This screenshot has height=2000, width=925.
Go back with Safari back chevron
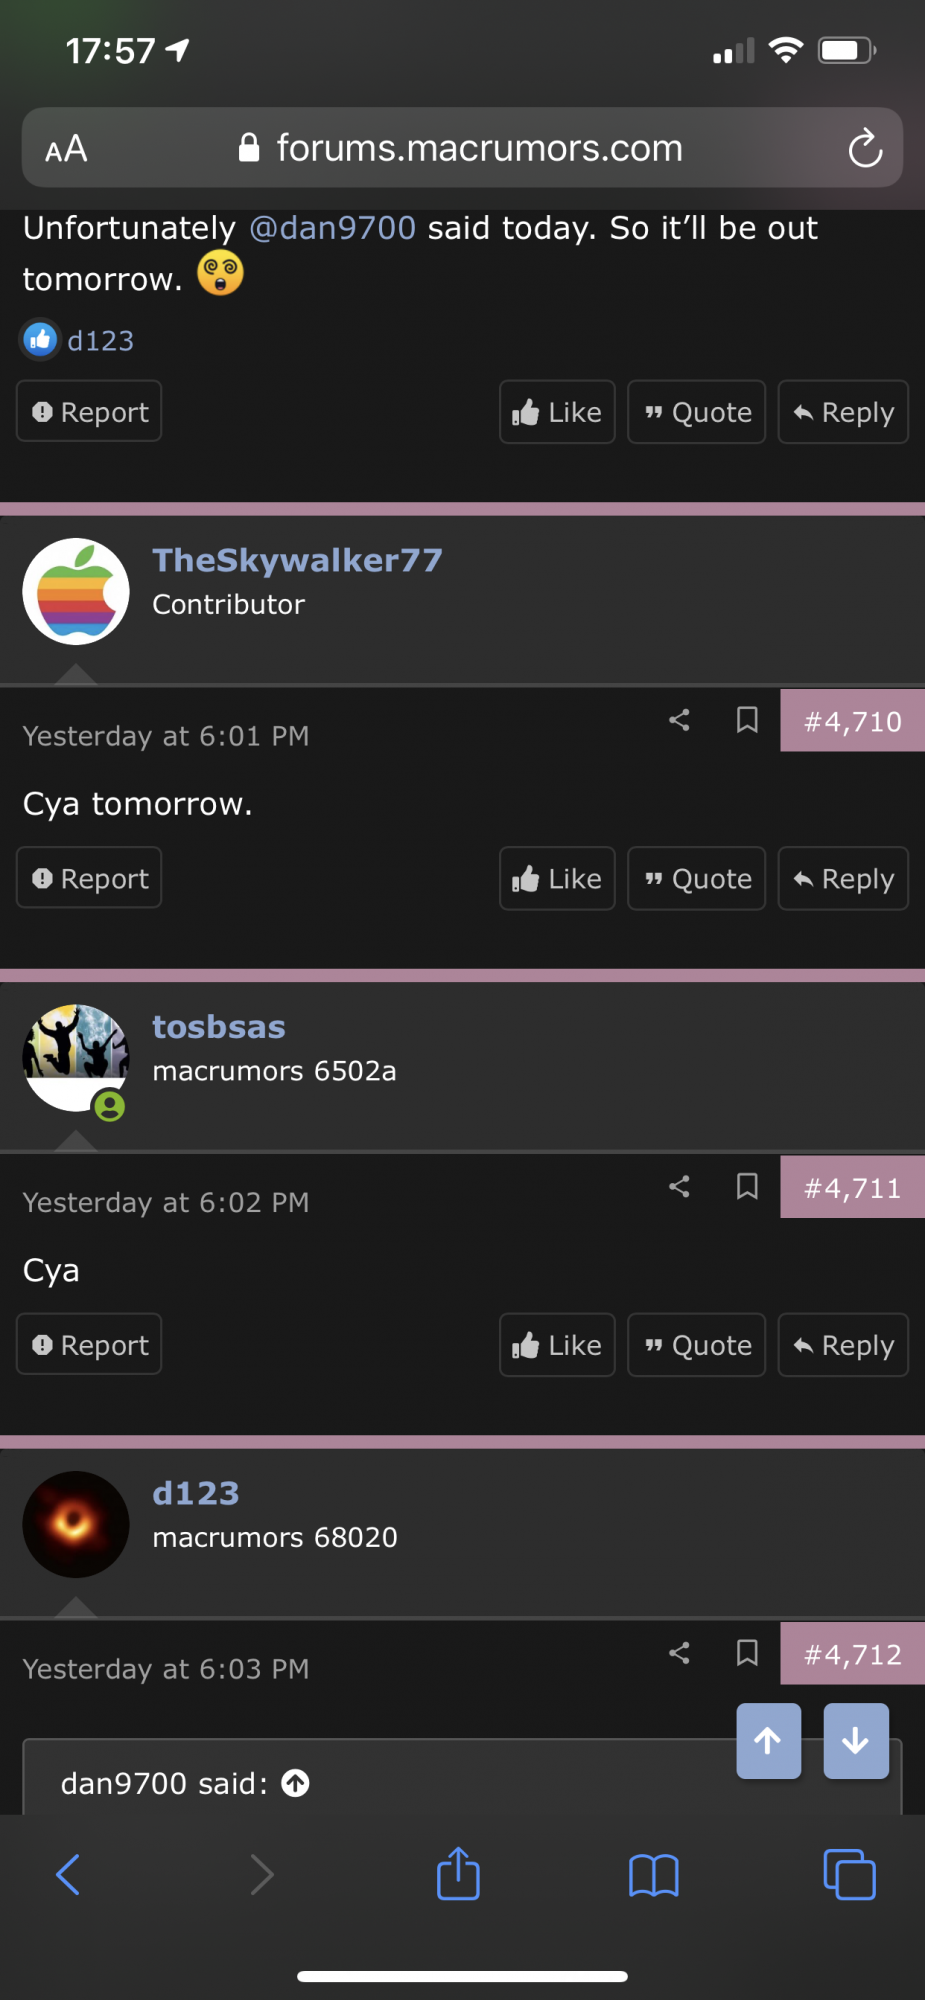coord(68,1874)
